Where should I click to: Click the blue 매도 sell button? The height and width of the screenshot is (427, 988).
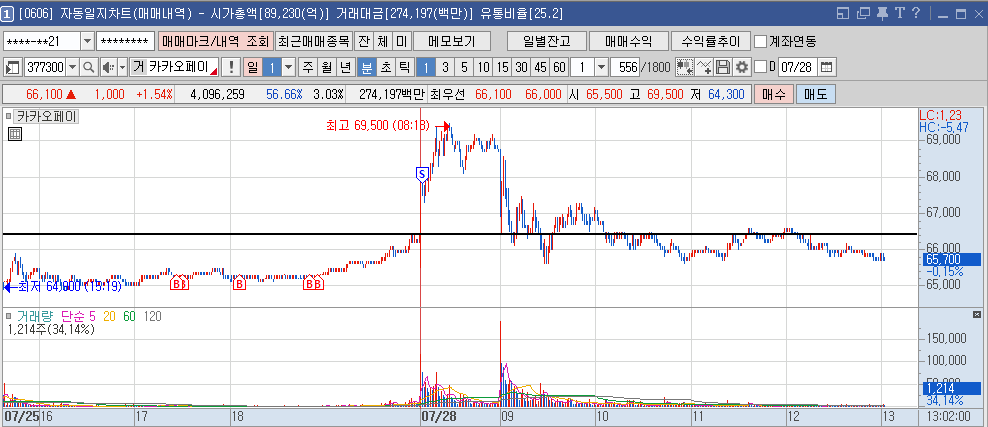pos(816,94)
